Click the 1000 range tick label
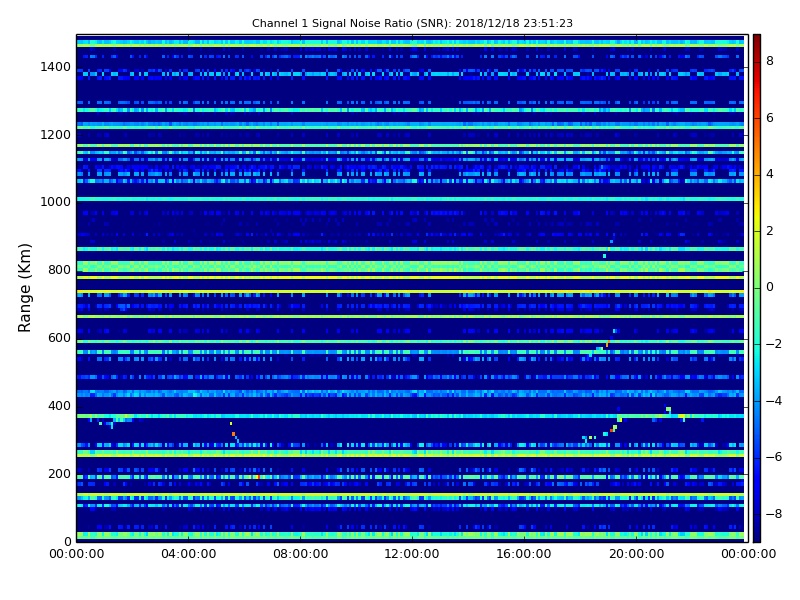Viewport: 800px width, 600px height. coord(56,202)
